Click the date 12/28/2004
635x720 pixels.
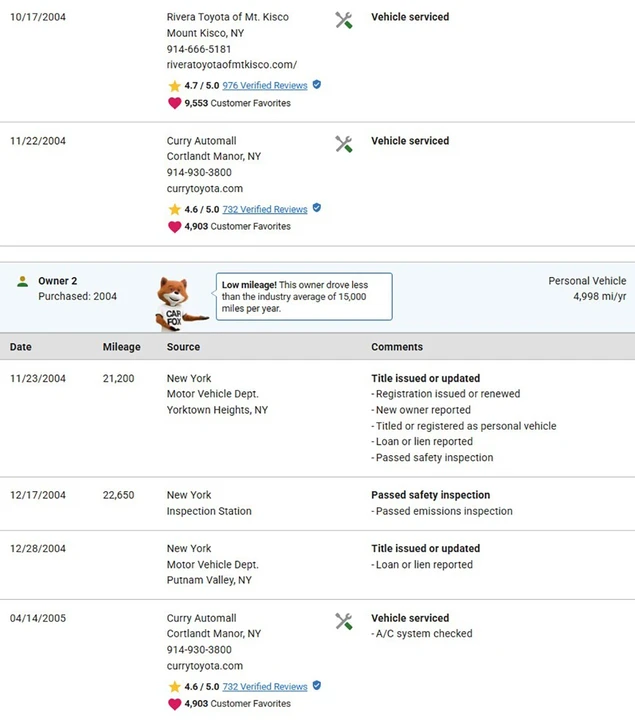click(x=38, y=549)
